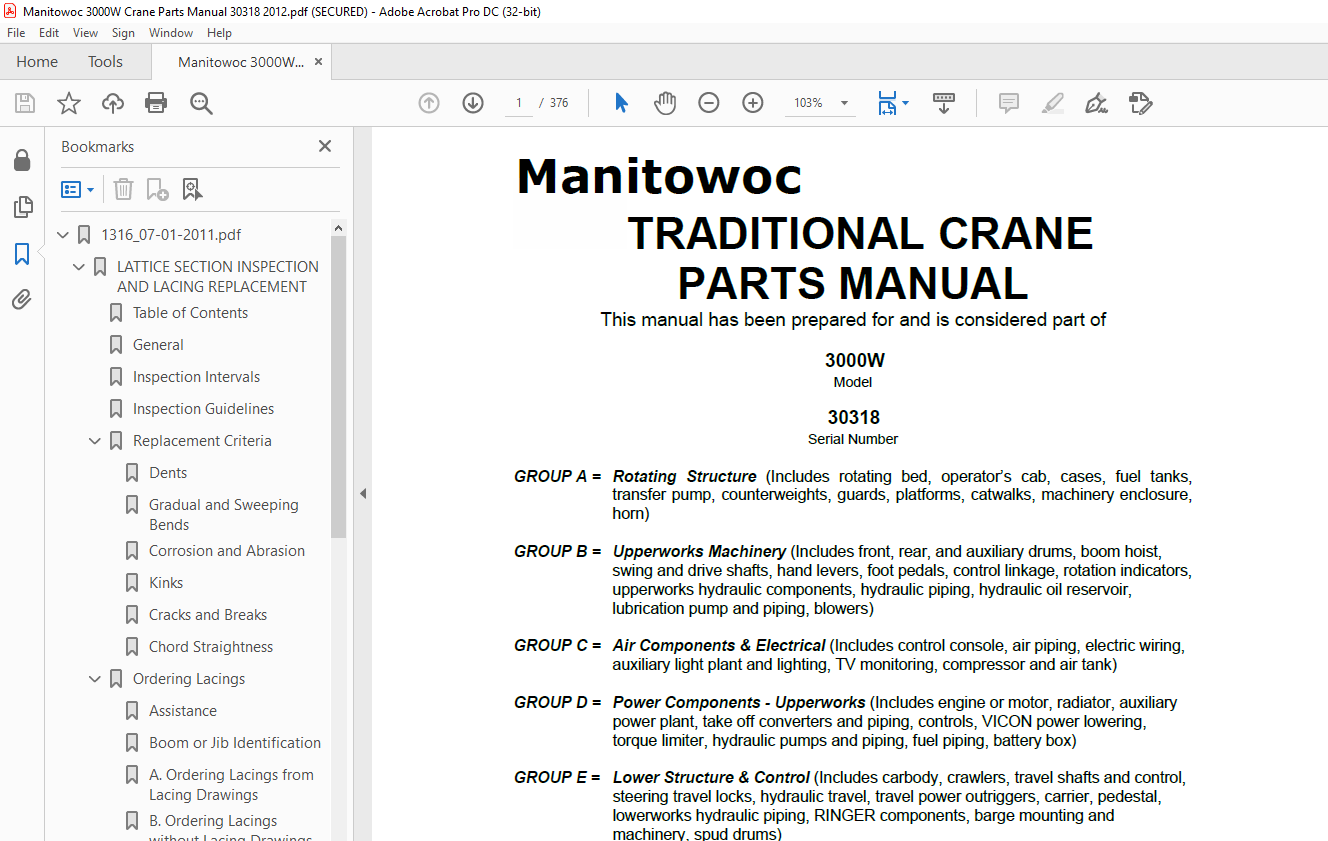Open the Attachments paperclip panel
1328x841 pixels.
(x=22, y=300)
